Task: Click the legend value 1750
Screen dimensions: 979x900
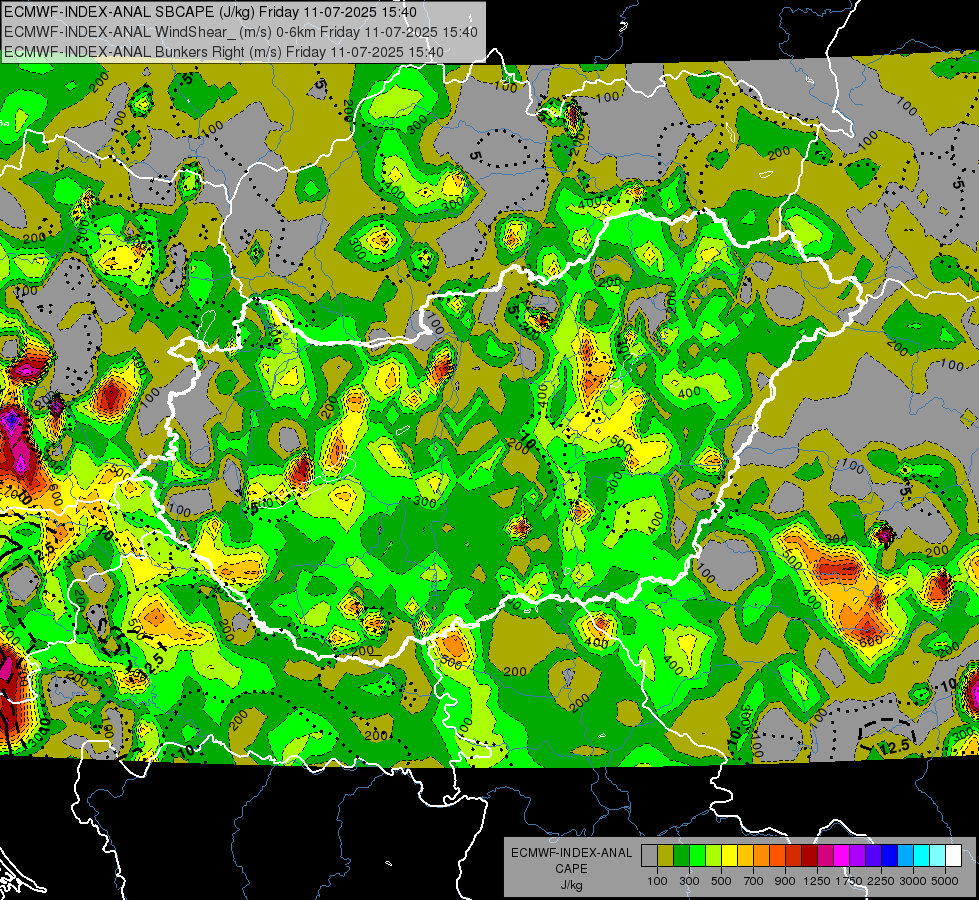Action: [850, 881]
